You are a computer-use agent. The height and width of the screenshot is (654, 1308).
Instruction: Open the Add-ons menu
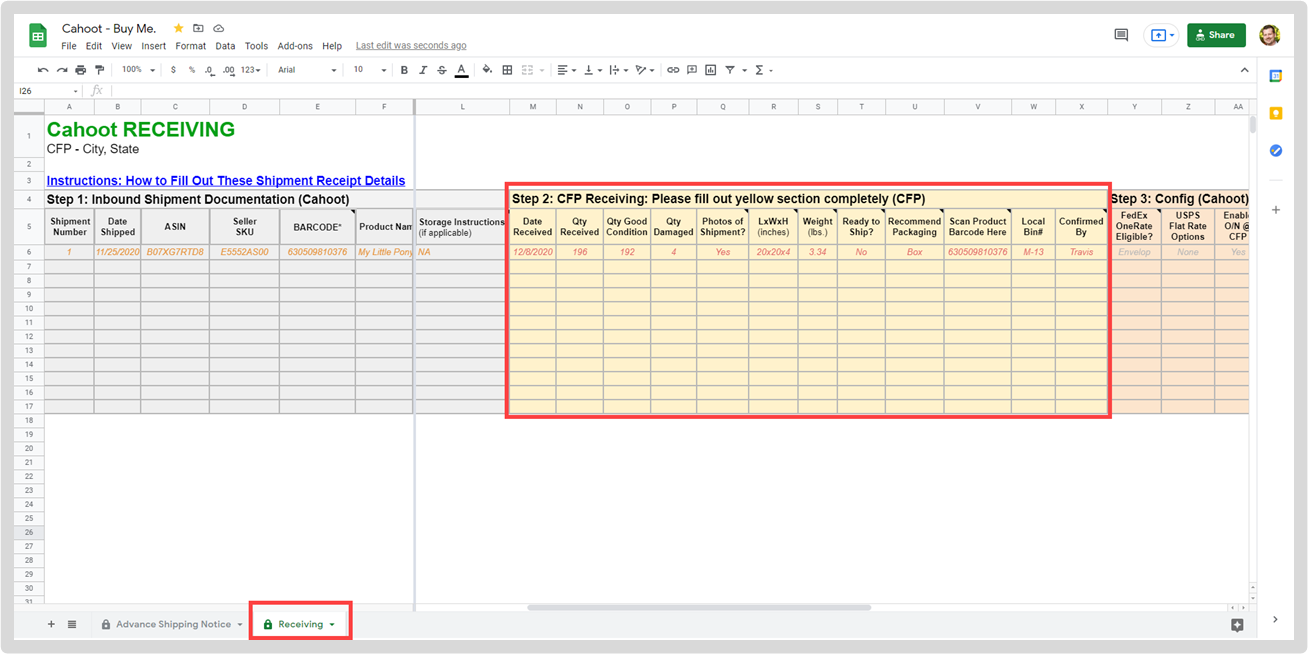295,46
